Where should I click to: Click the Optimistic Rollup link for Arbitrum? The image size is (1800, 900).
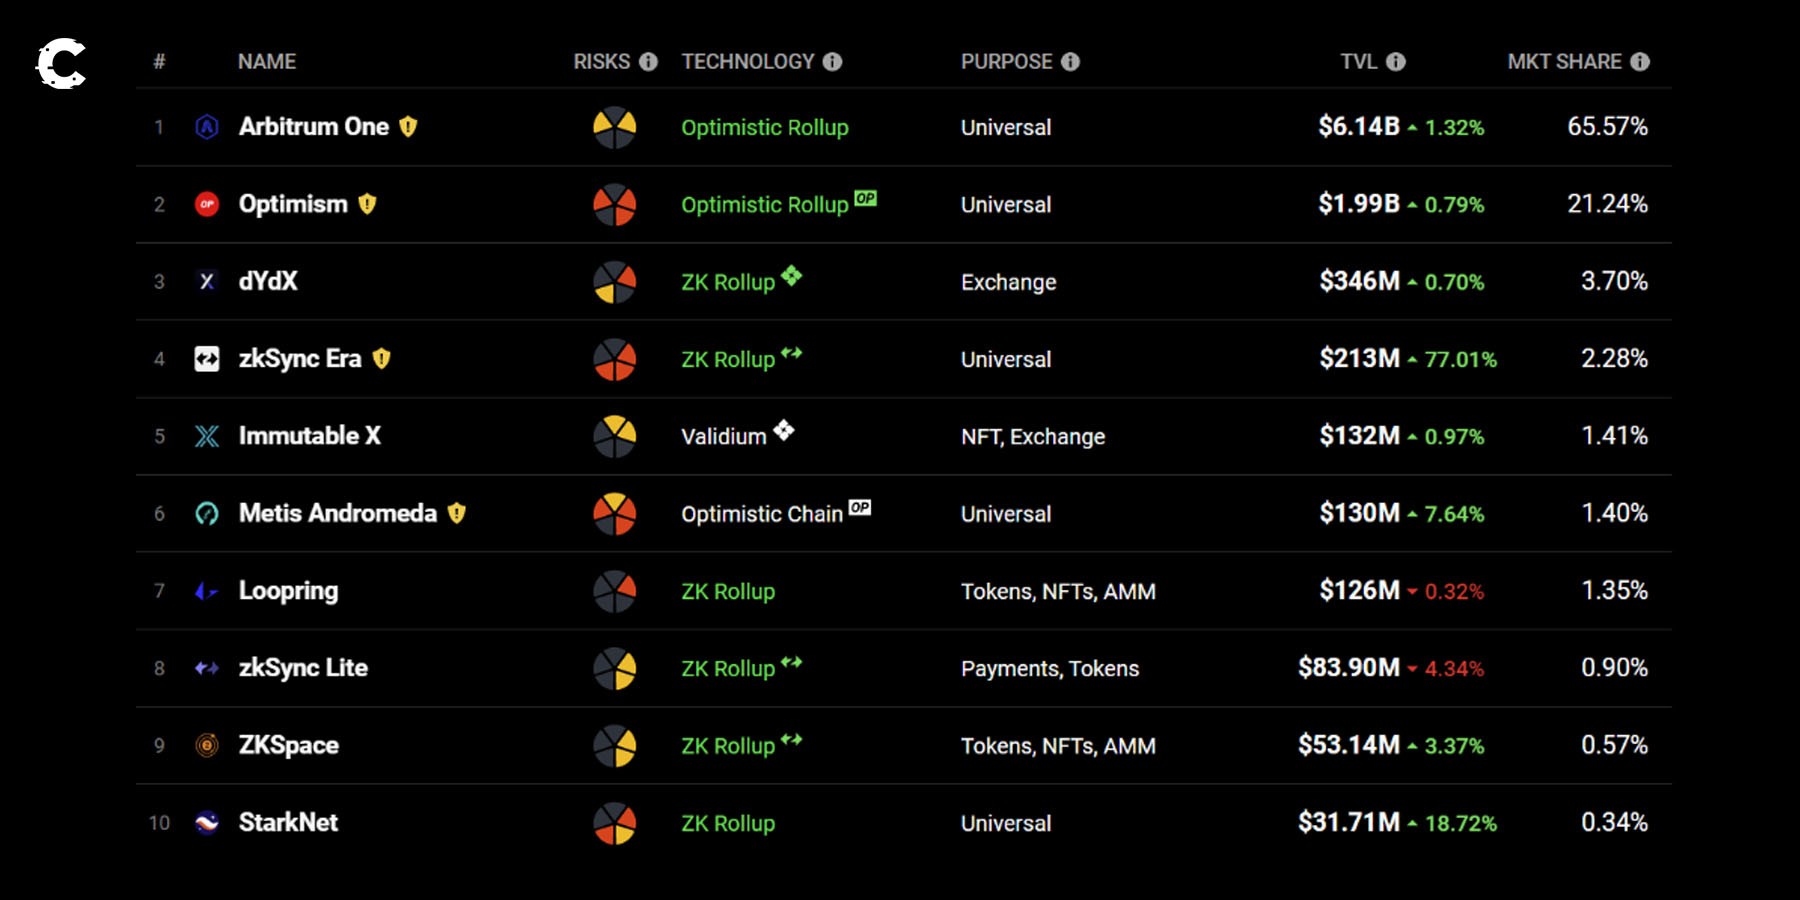[x=764, y=128]
